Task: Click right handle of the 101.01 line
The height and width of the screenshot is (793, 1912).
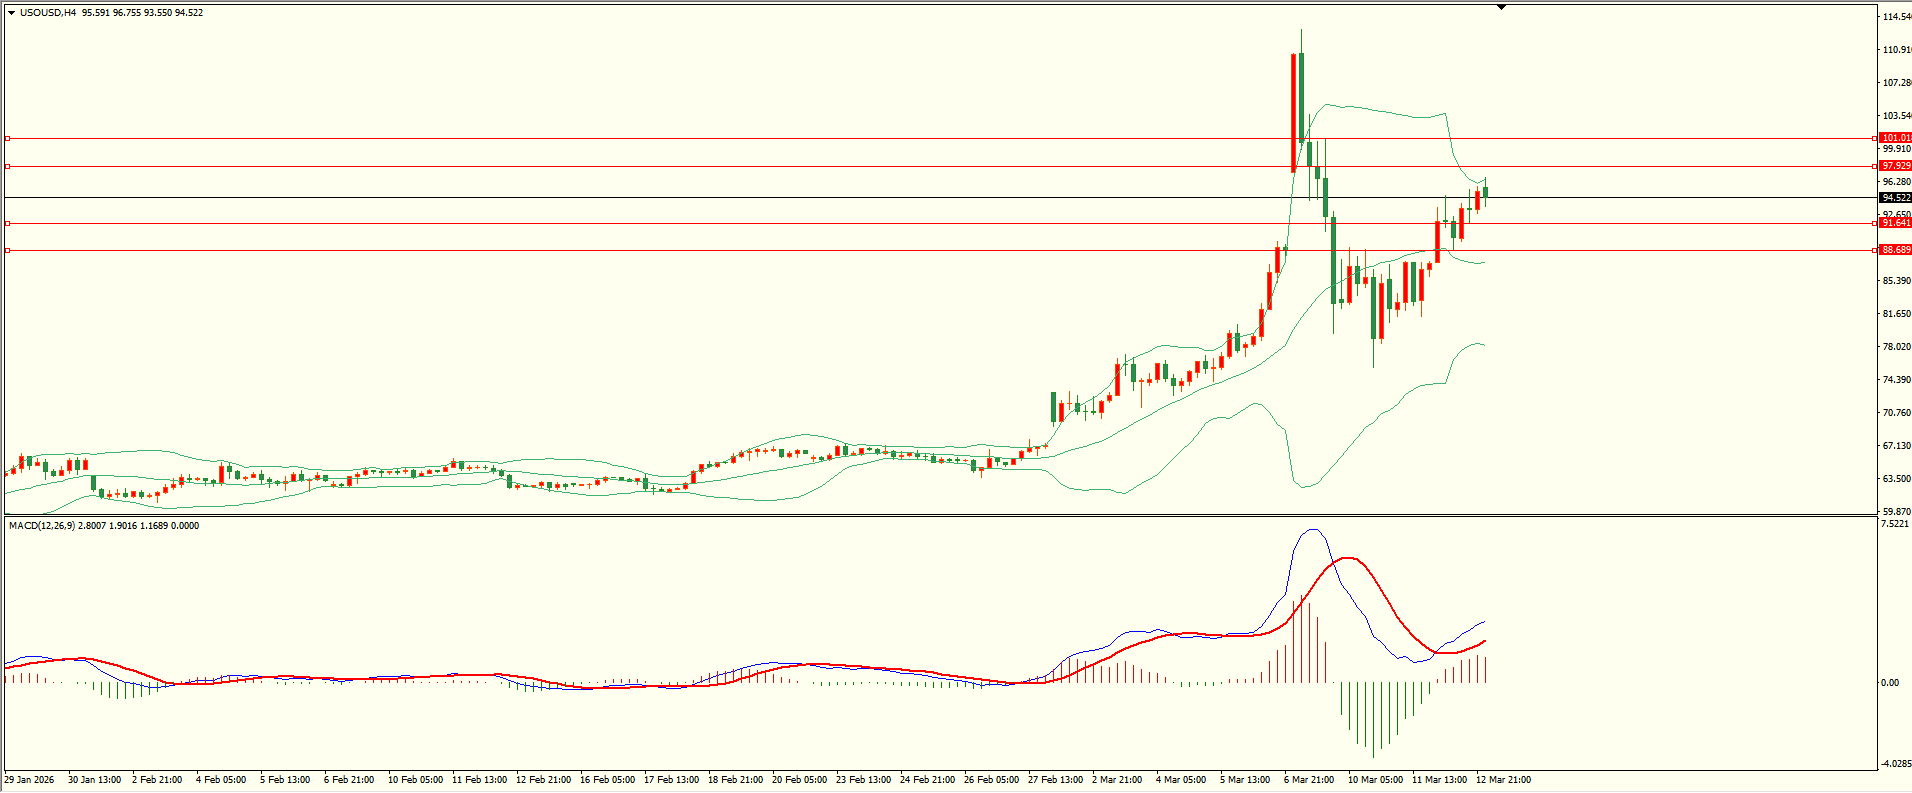Action: pos(1873,139)
